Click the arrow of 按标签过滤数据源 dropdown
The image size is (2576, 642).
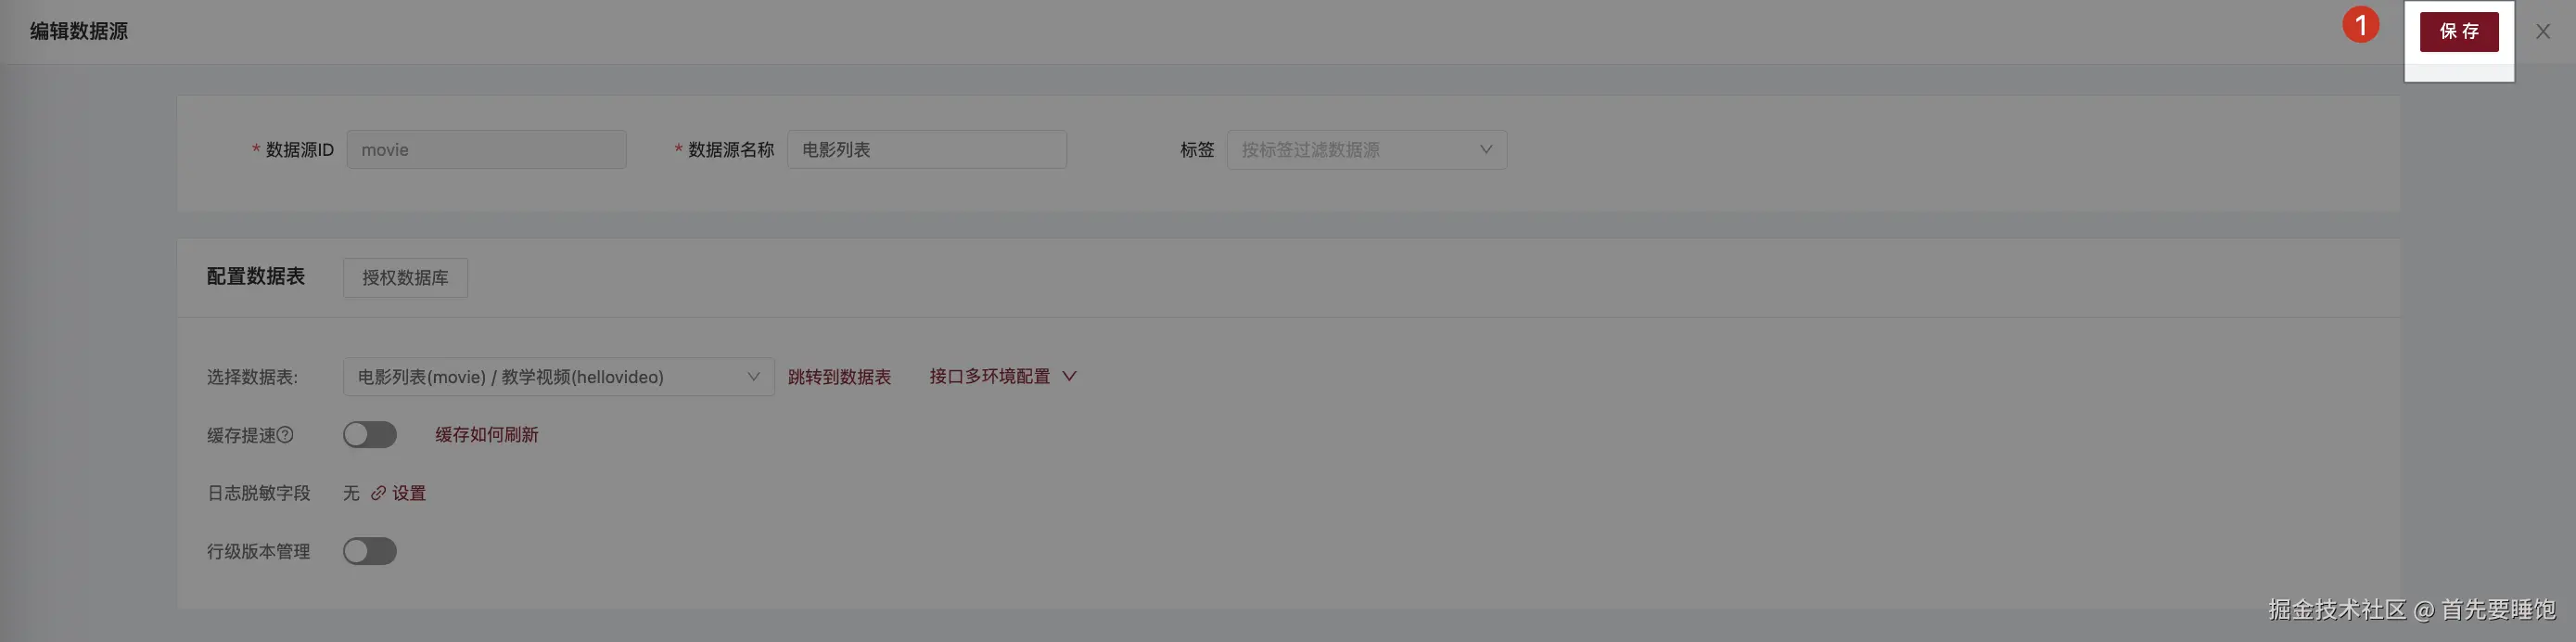point(1486,150)
